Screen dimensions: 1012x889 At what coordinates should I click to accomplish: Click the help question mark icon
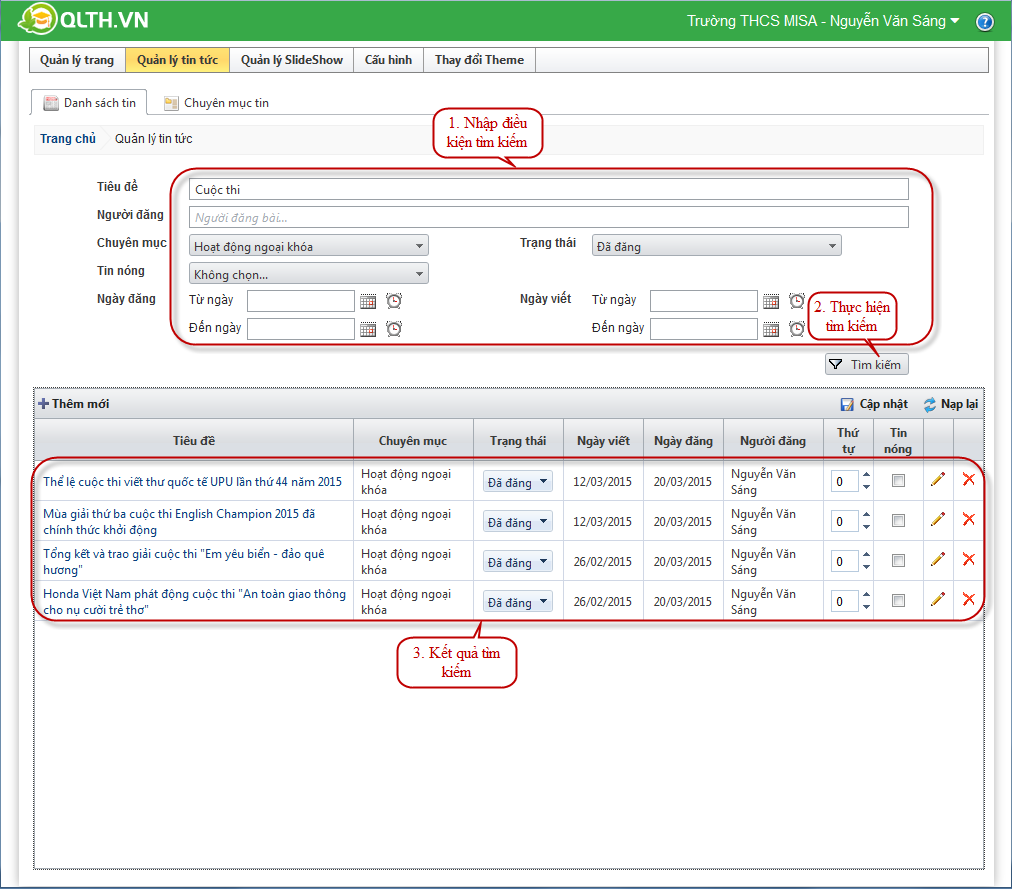984,22
